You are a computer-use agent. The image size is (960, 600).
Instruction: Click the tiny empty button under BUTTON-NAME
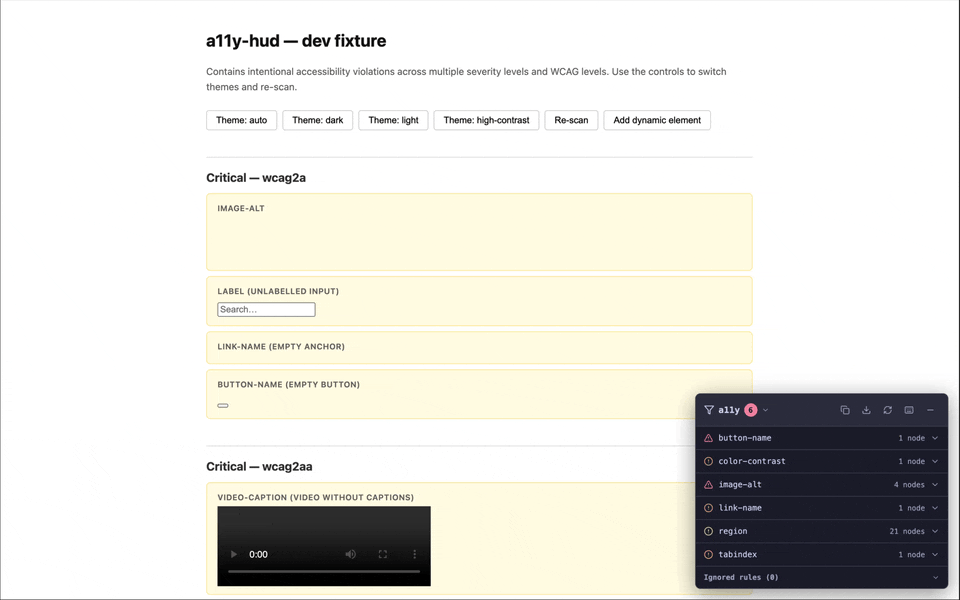tap(223, 405)
